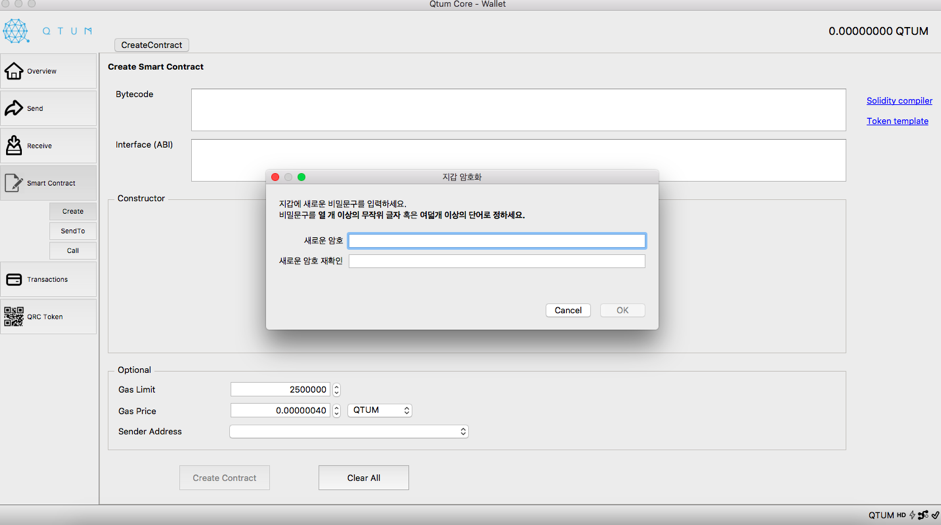
Task: Cancel the wallet encryption dialog
Action: (568, 310)
